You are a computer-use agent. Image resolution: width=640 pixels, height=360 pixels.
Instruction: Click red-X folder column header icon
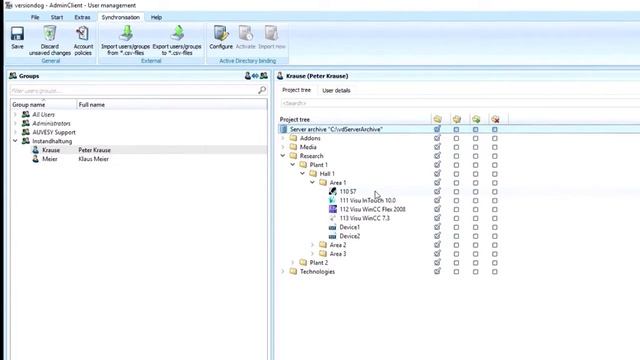coord(495,119)
